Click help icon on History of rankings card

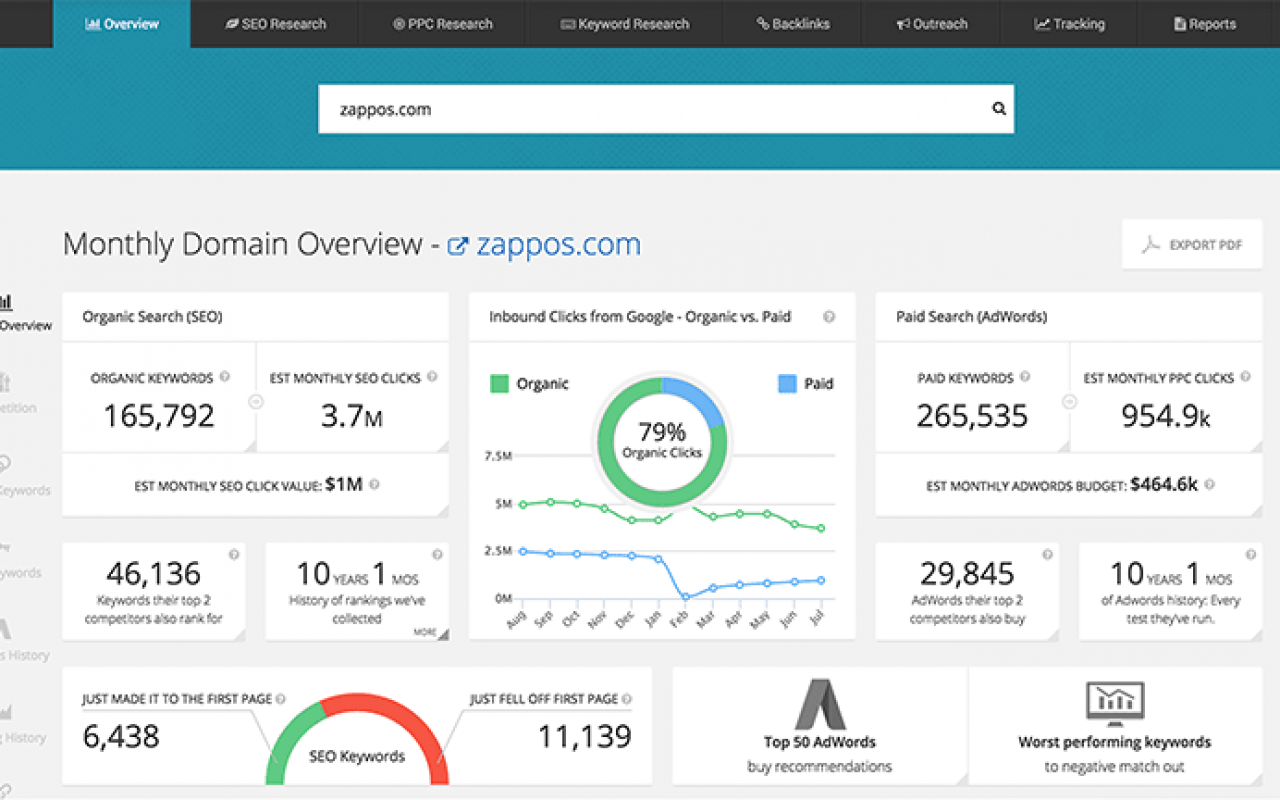click(x=437, y=554)
